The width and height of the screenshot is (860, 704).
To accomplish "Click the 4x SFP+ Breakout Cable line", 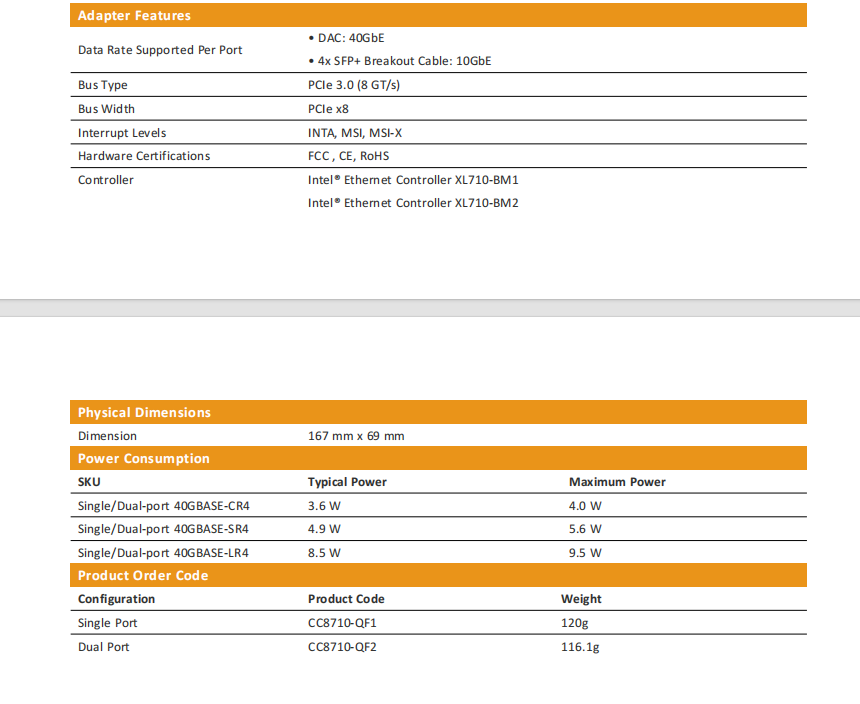I will tap(400, 61).
